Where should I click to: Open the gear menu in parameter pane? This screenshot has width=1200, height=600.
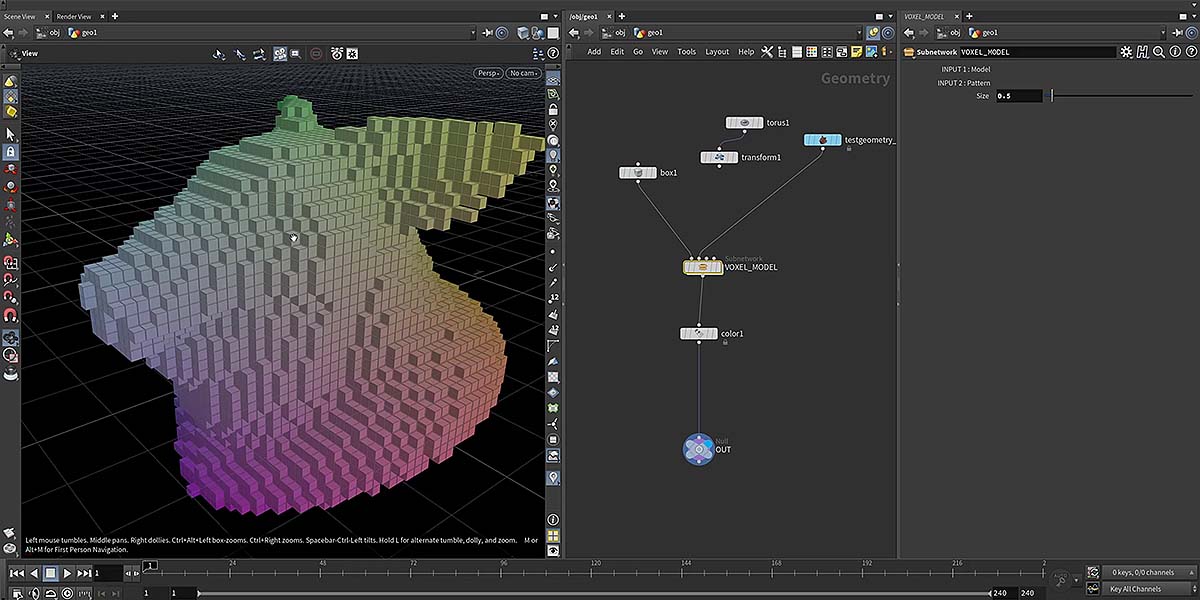click(x=1127, y=52)
